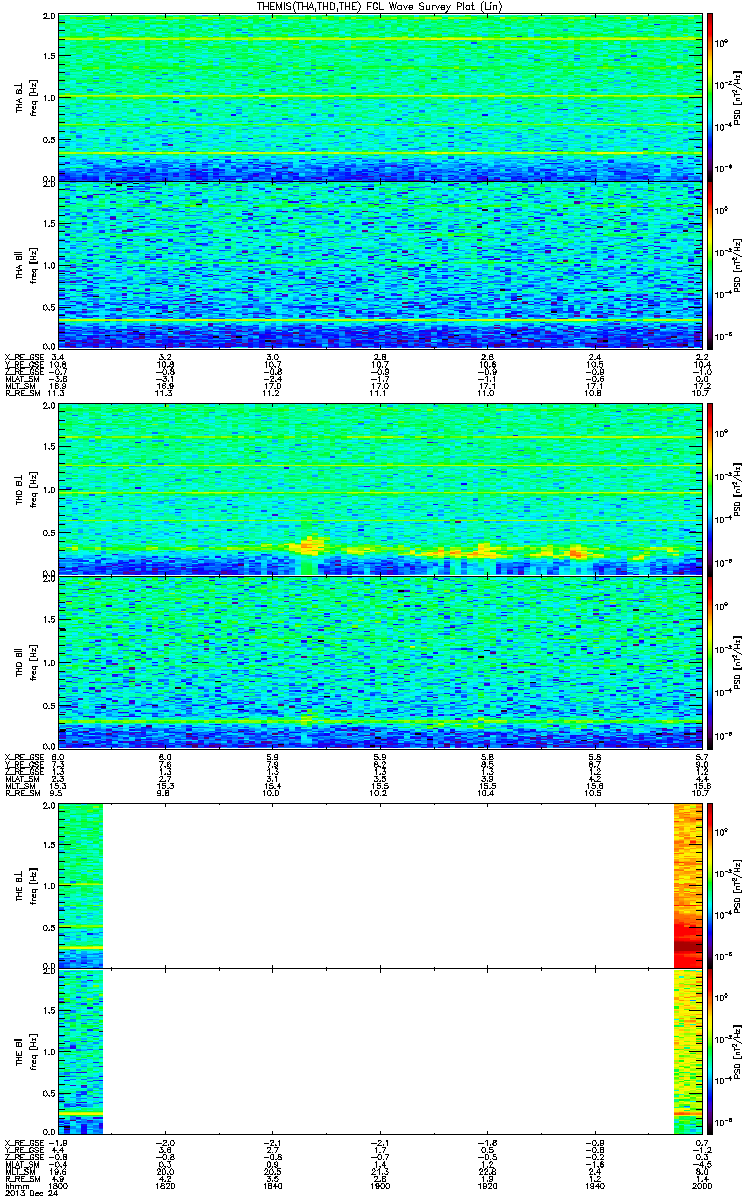Screen dimensions: 750x1200
Task: Click the THA B-perpendicular PSD color bar
Action: [711, 97]
